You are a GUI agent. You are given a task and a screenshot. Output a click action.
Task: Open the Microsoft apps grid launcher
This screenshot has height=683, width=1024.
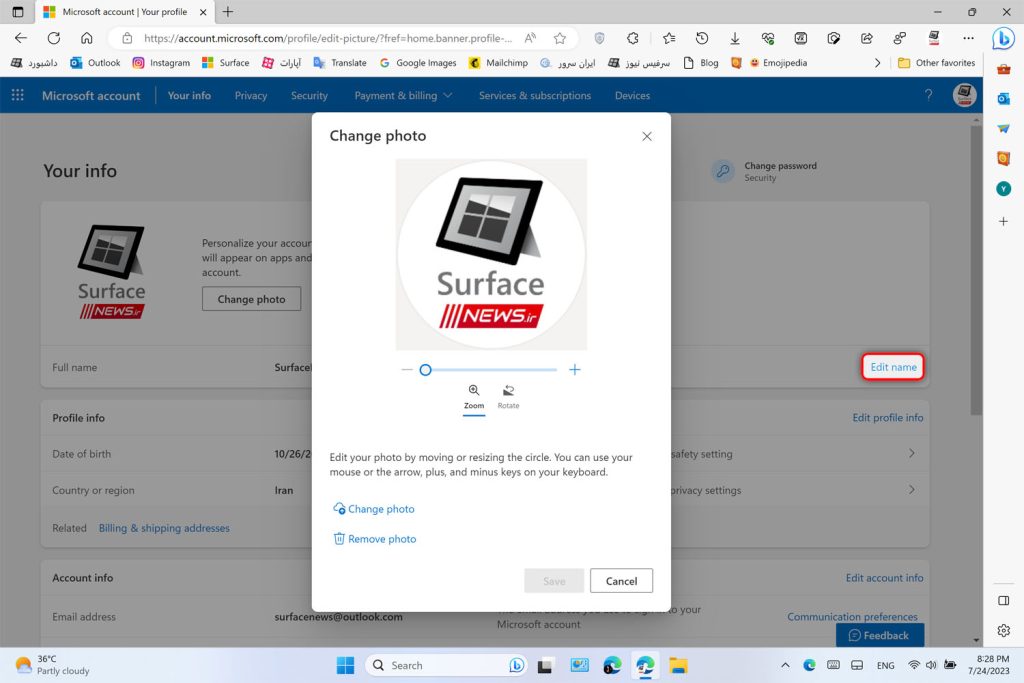(17, 96)
